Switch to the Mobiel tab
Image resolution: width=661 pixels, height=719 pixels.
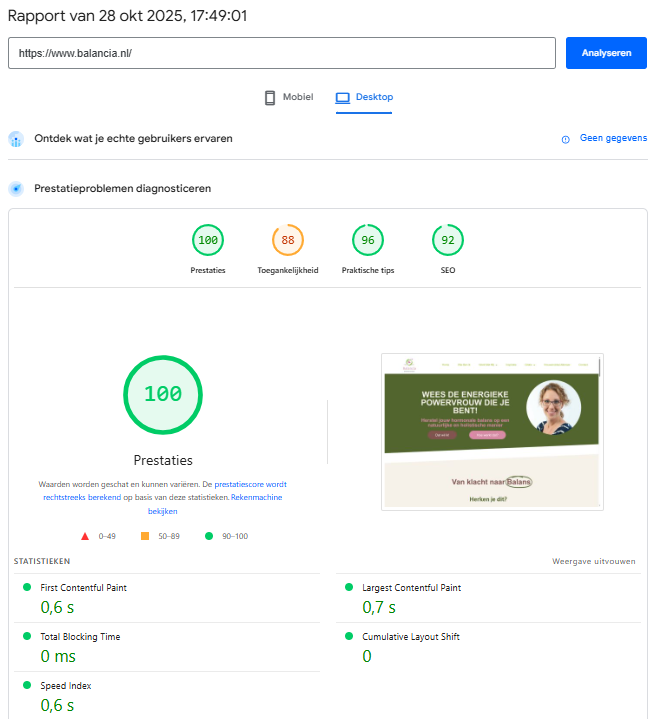tap(288, 98)
